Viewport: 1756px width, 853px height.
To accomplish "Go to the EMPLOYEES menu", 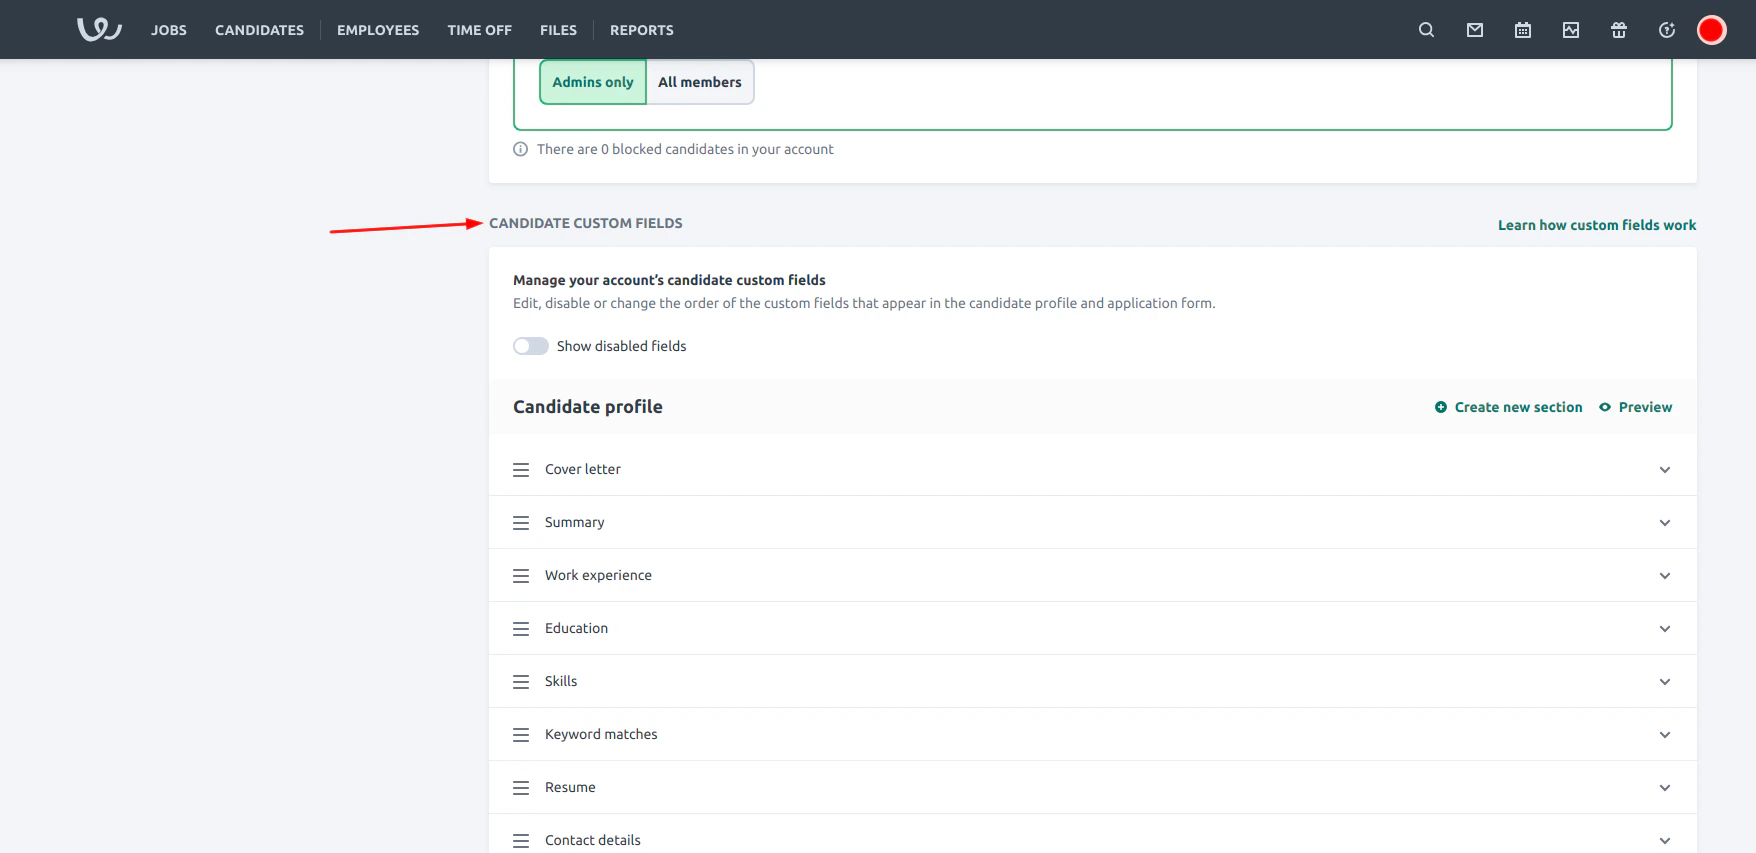I will click(x=378, y=30).
